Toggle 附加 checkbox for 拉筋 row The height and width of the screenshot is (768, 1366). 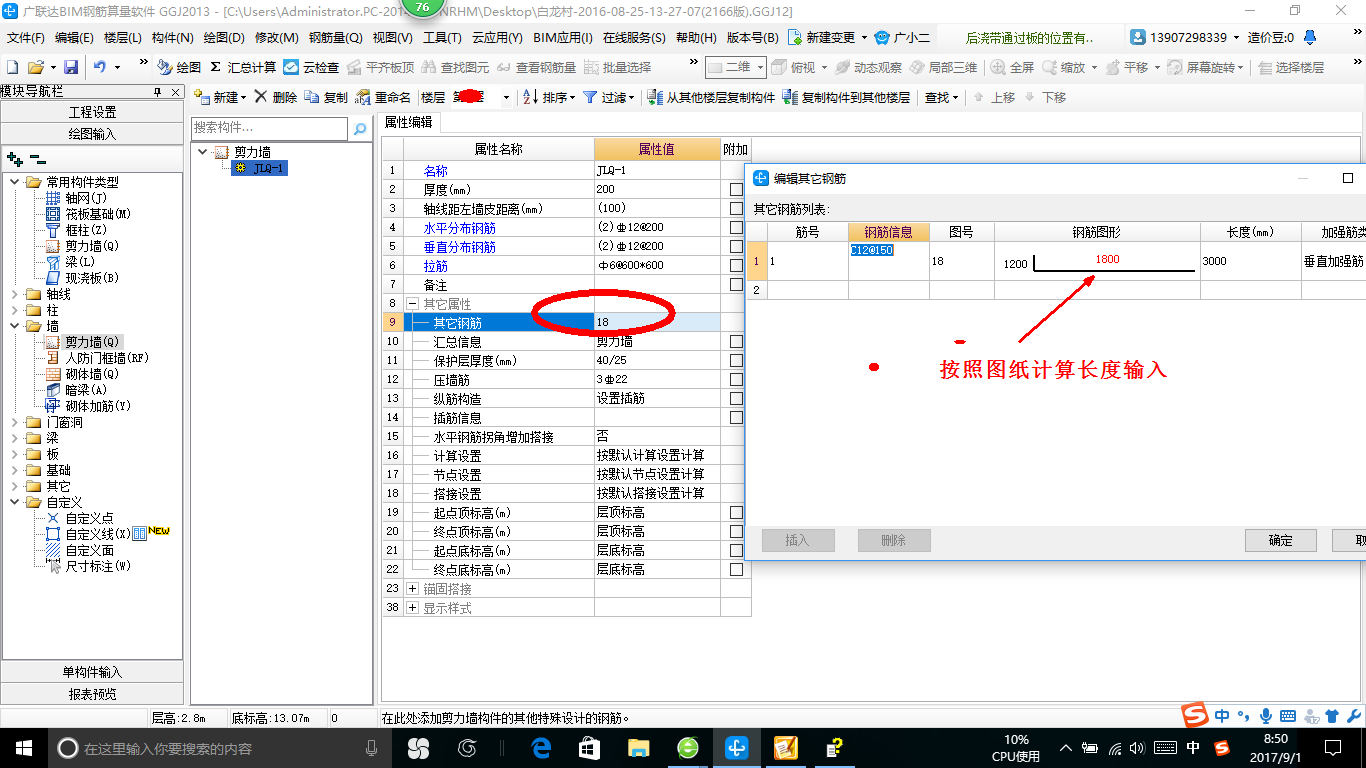736,265
